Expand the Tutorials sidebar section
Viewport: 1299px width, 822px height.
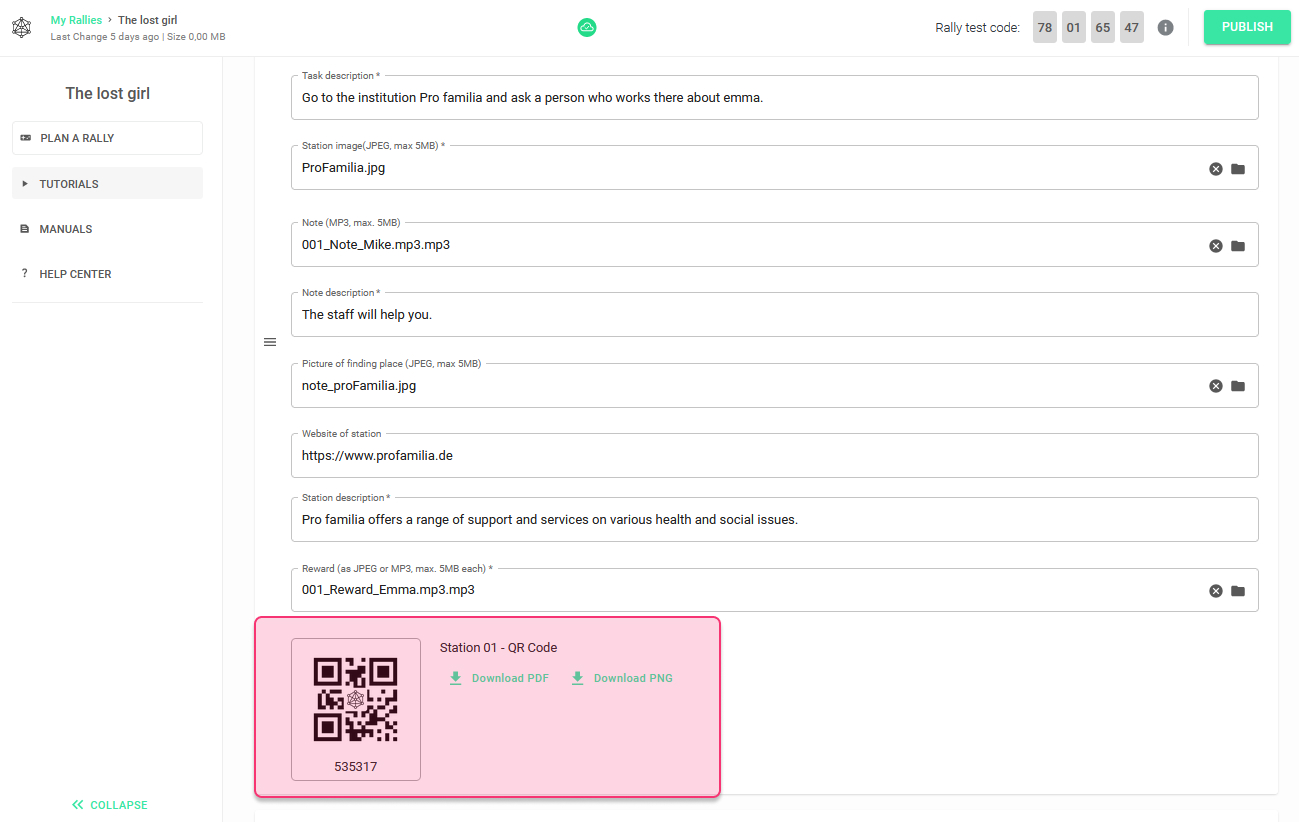pyautogui.click(x=107, y=184)
